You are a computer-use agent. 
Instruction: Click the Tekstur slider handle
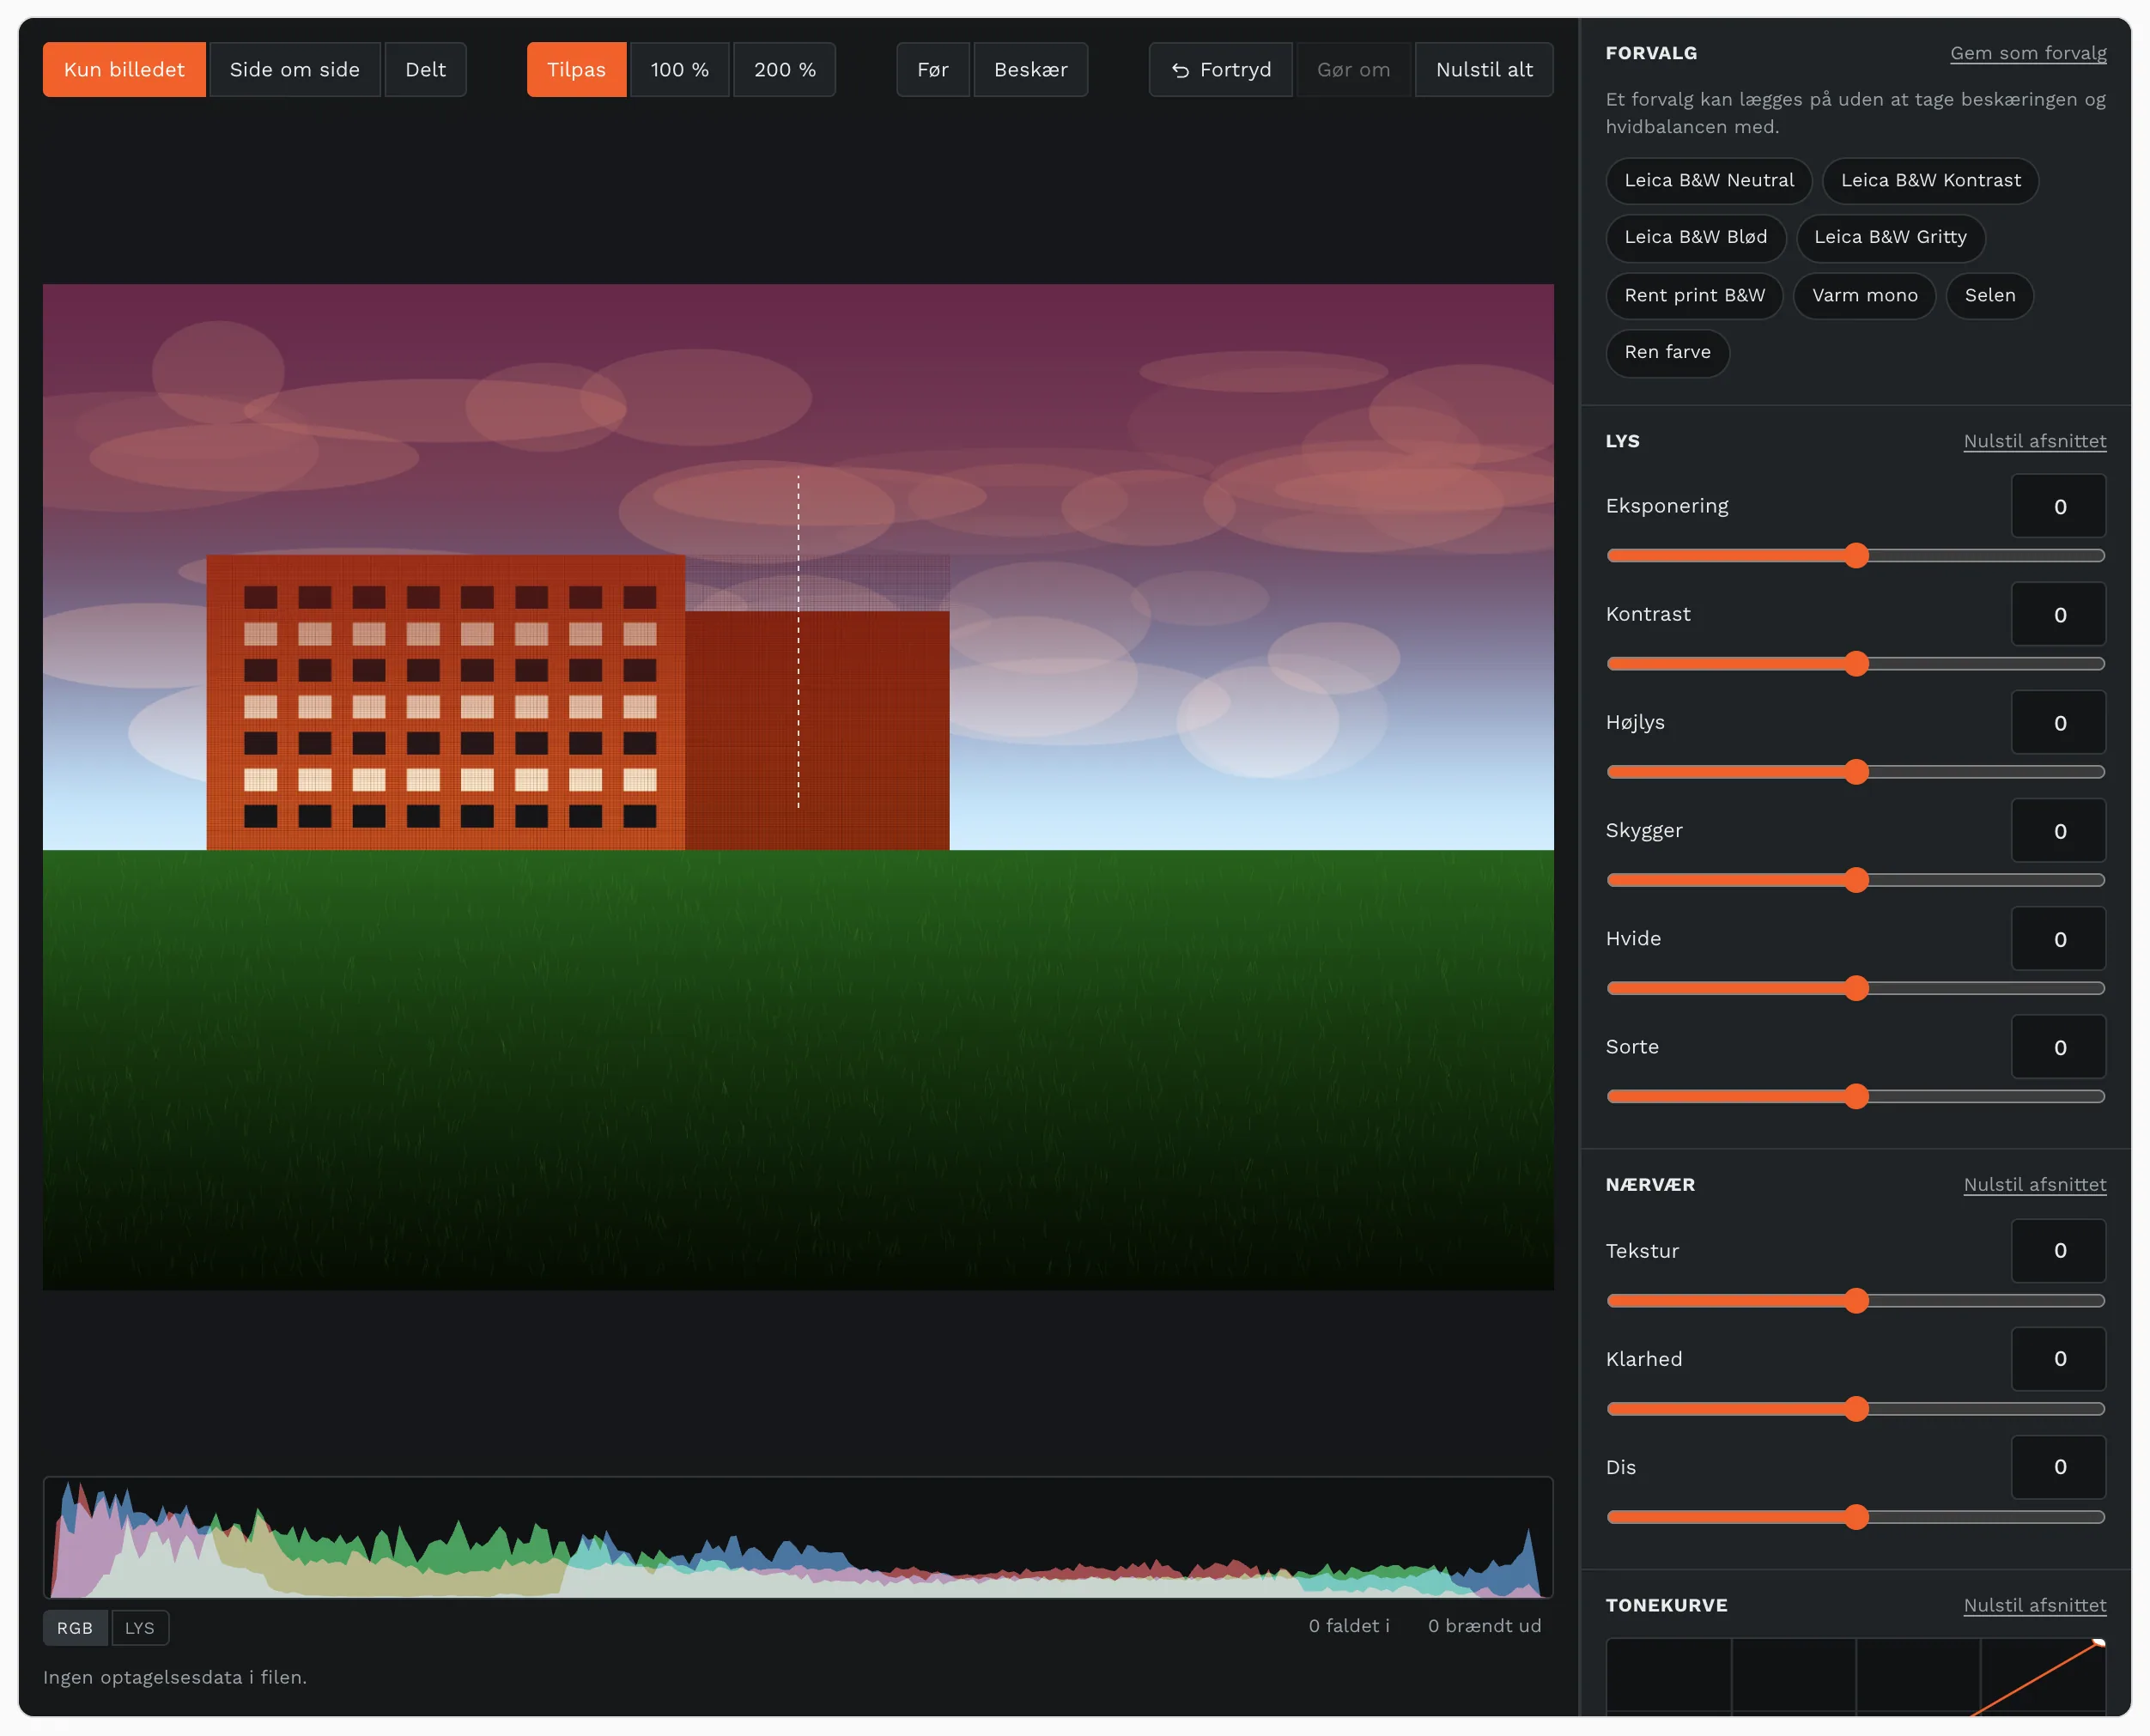[x=1856, y=1300]
